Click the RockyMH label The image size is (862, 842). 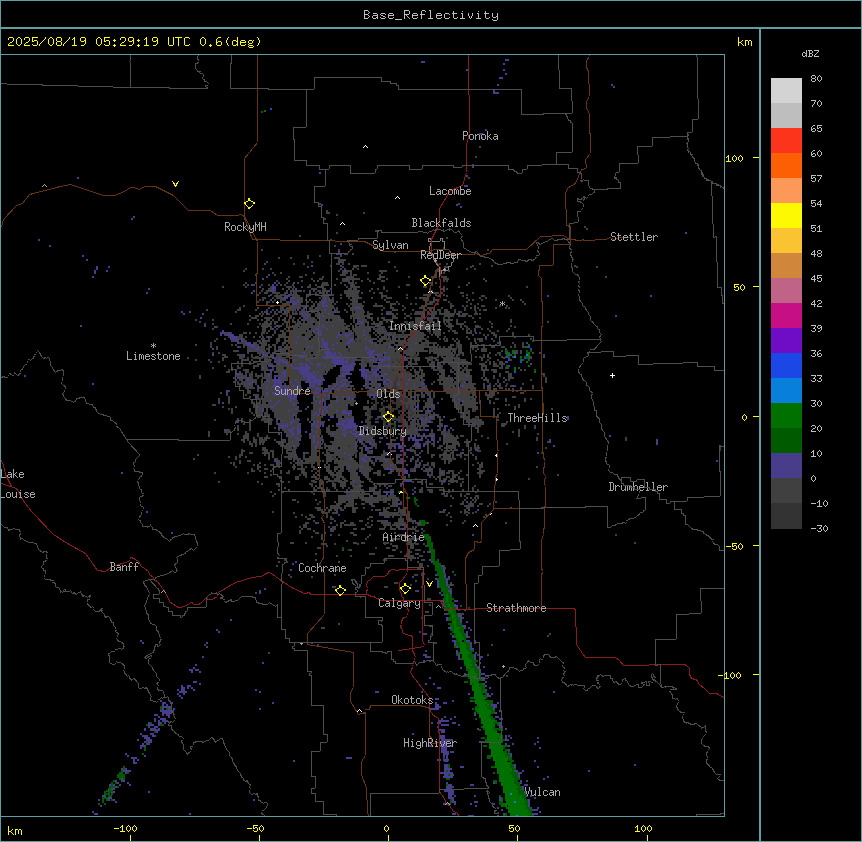click(245, 227)
